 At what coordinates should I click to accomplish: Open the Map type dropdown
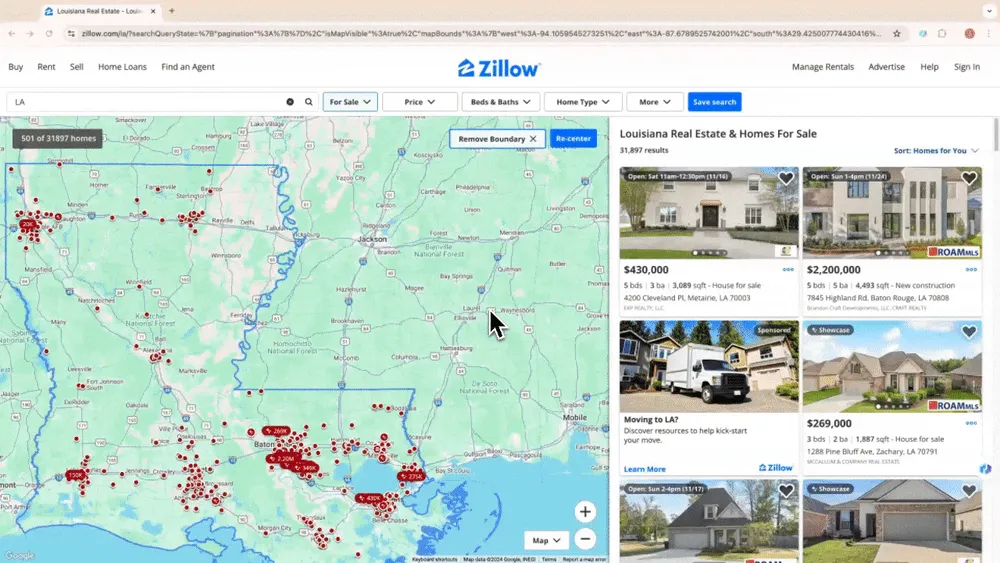(x=546, y=540)
